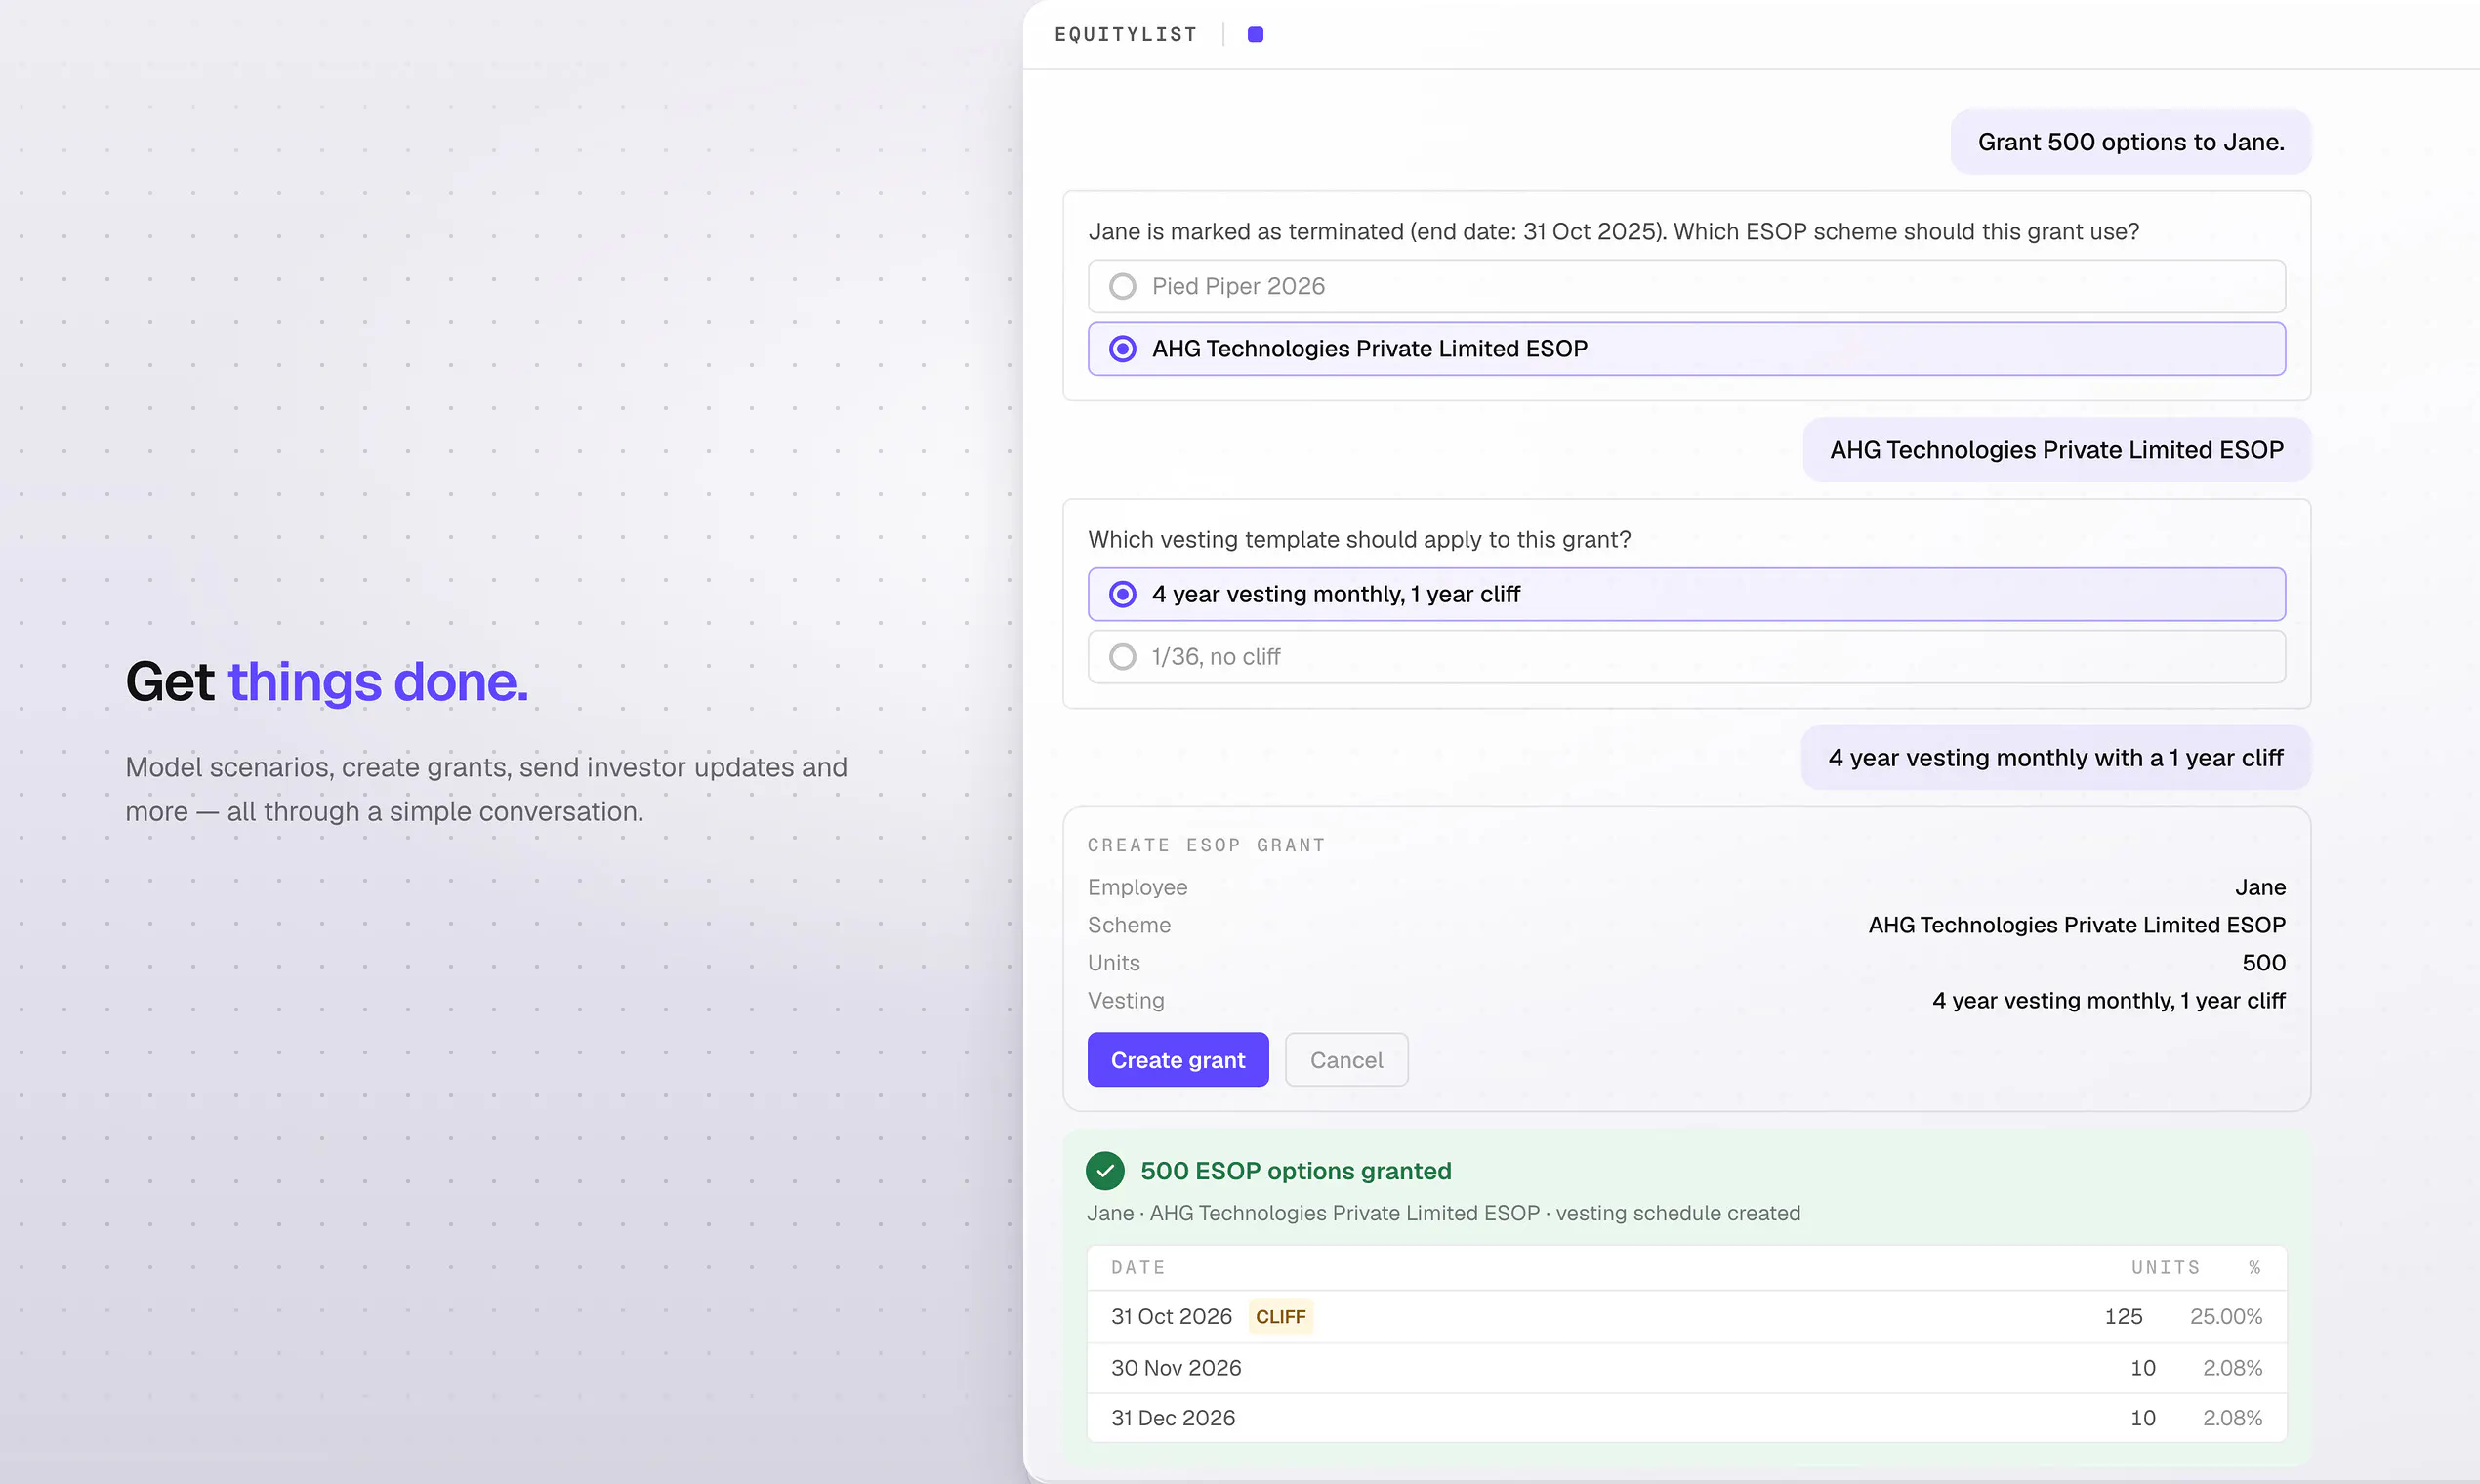Click the % column header
This screenshot has height=1484, width=2480.
[x=2255, y=1268]
